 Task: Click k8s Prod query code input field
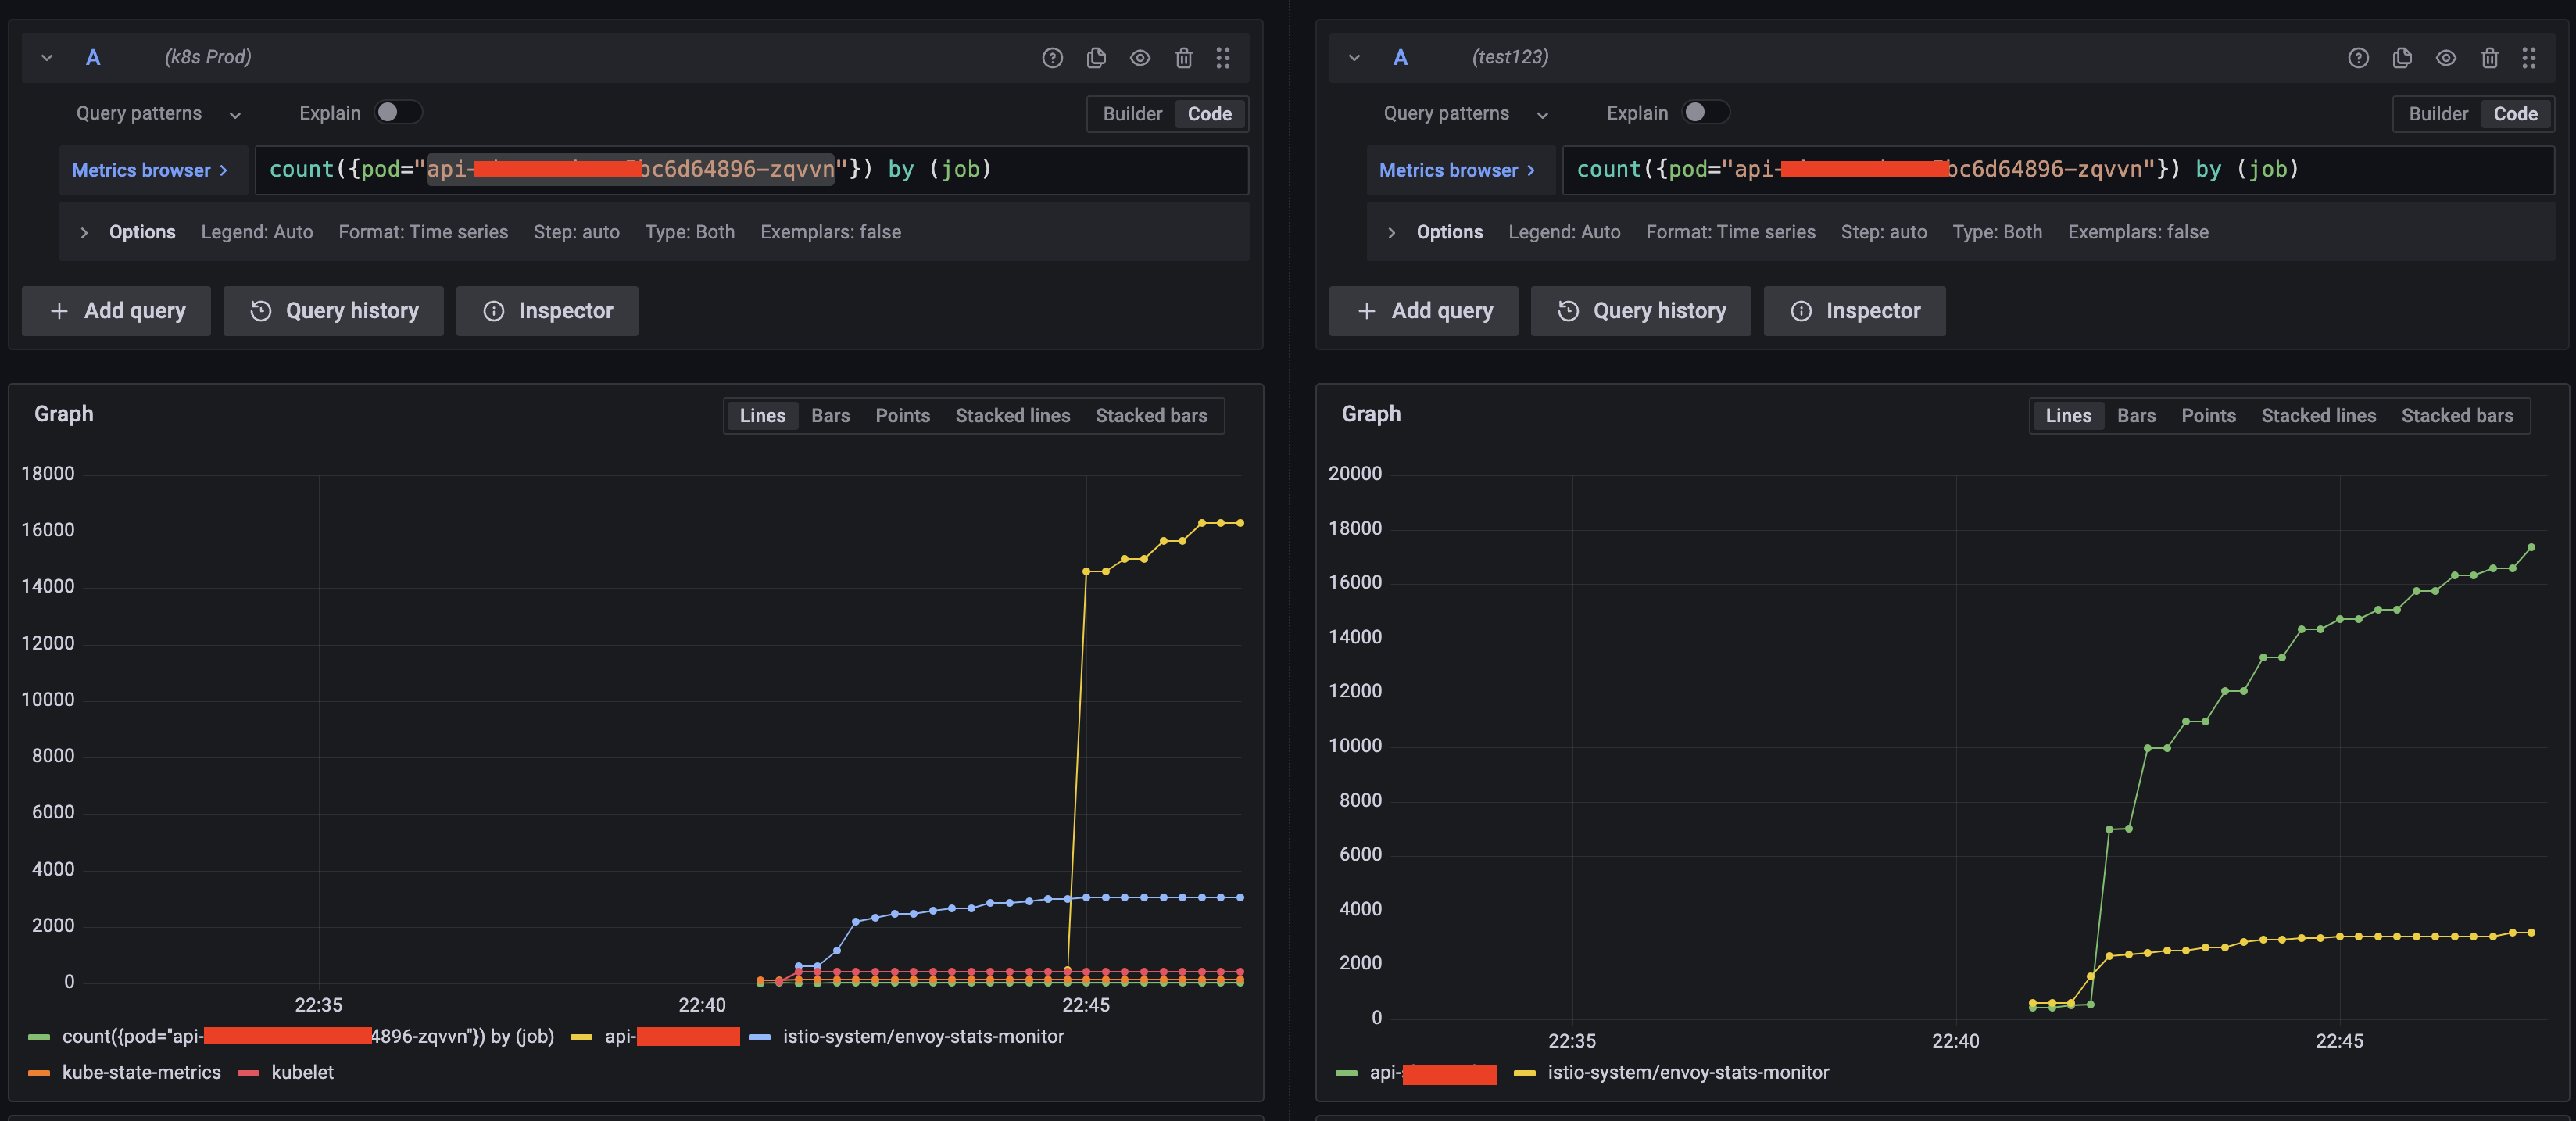coord(751,170)
